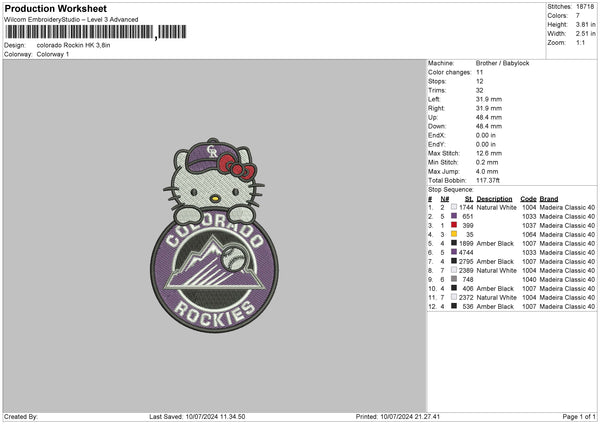Screen dimensions: 600x424
Task: Click the Page 1 of 1 footer text
Action: pos(579,417)
